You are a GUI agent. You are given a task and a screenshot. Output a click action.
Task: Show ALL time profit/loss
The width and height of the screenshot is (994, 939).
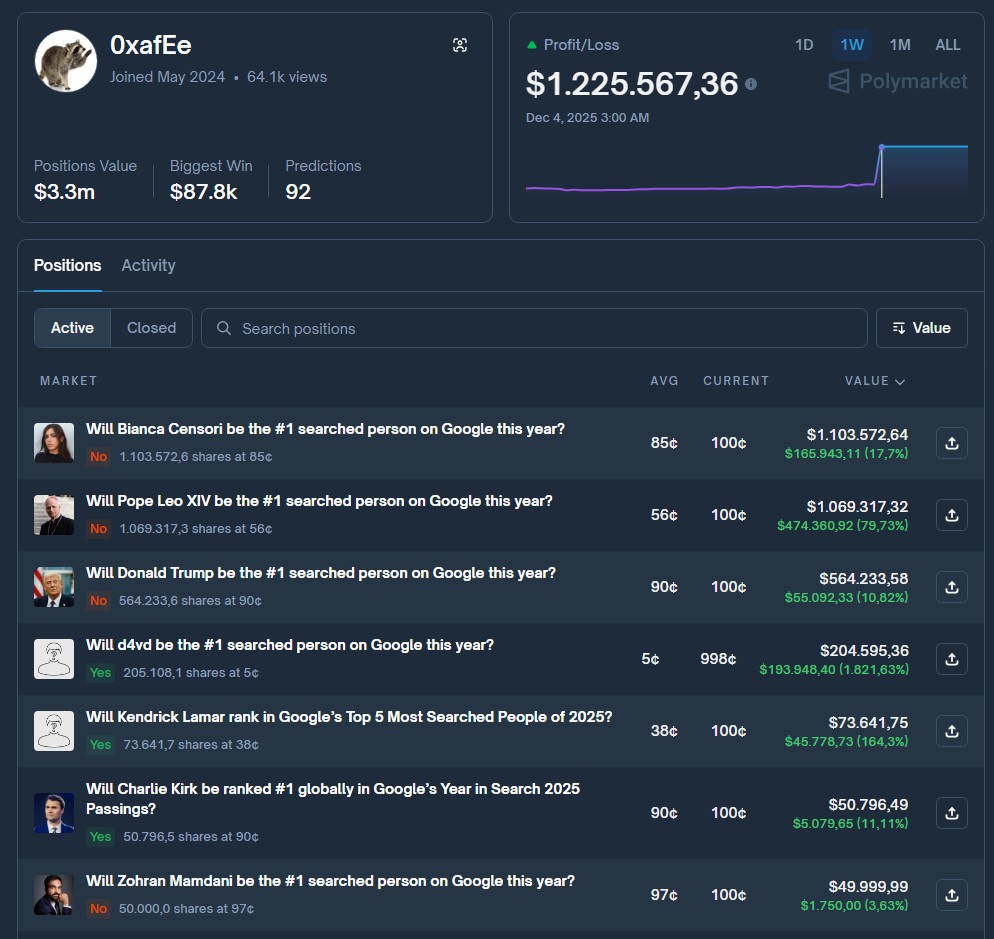(x=947, y=45)
